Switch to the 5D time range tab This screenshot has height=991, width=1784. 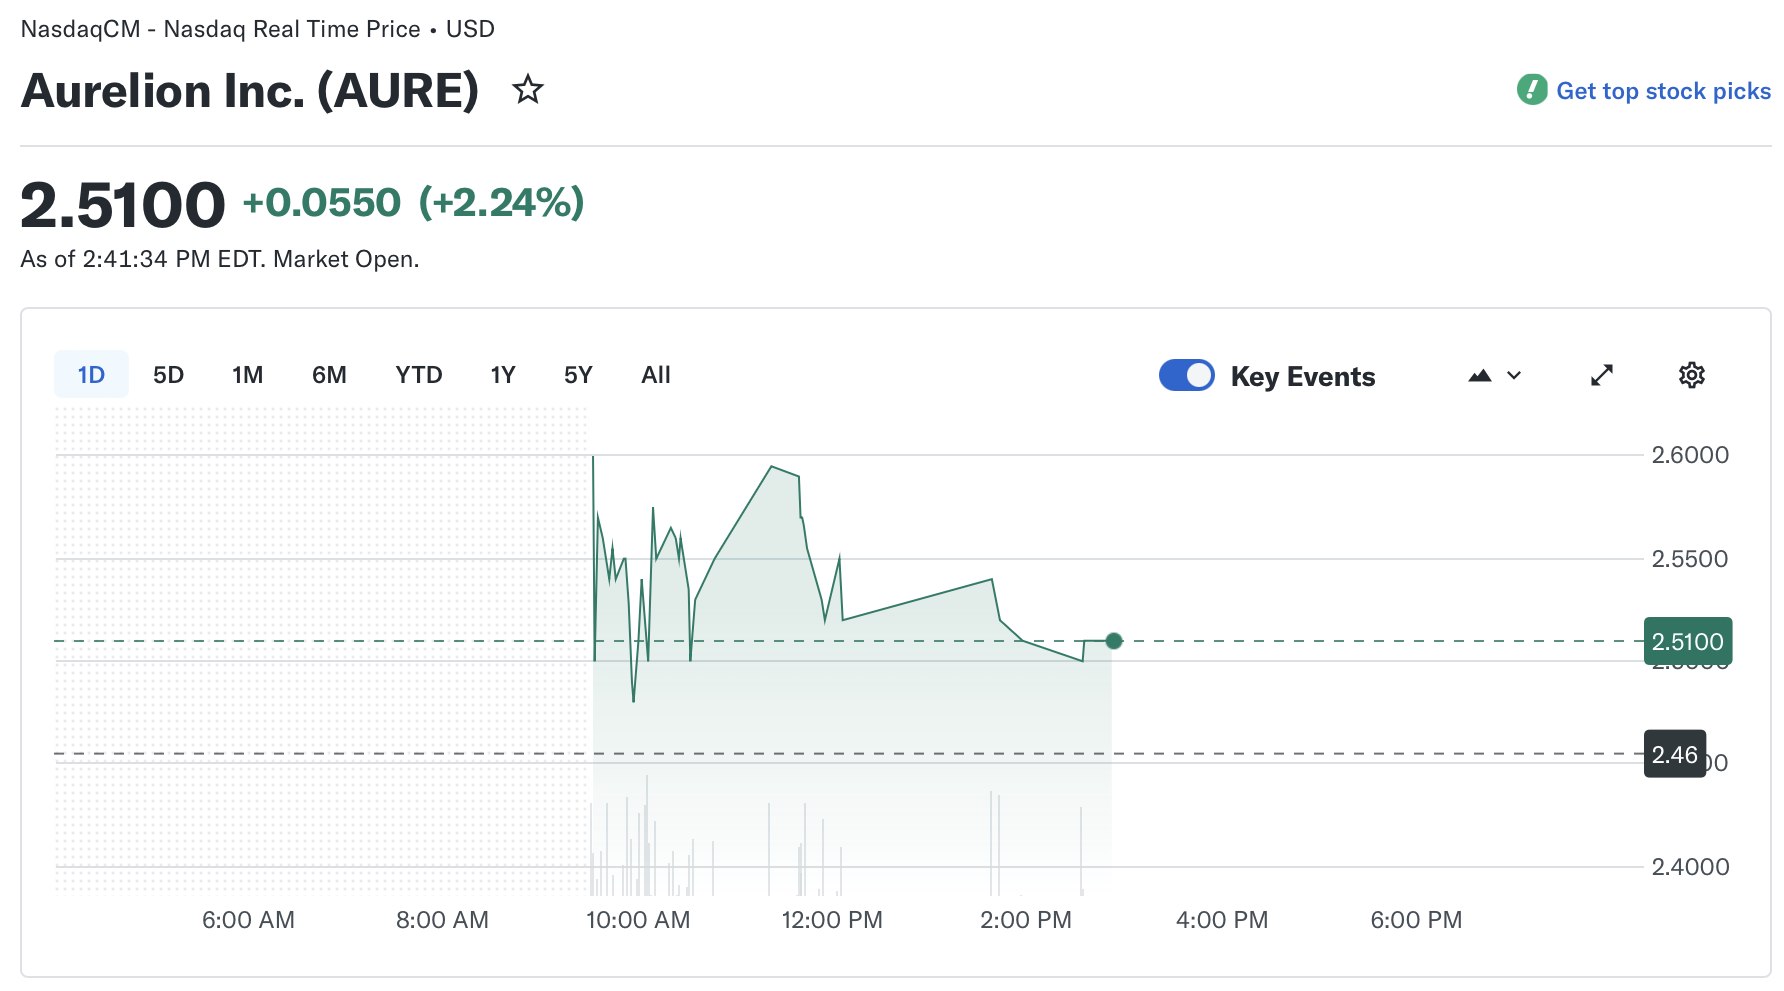pyautogui.click(x=167, y=374)
